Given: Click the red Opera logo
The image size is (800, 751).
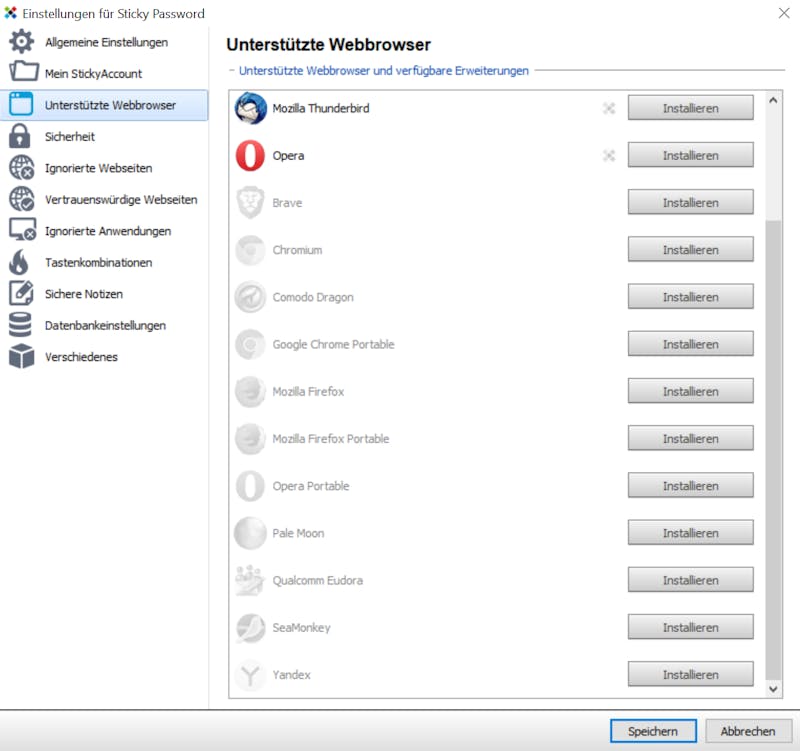Looking at the screenshot, I should coord(250,155).
